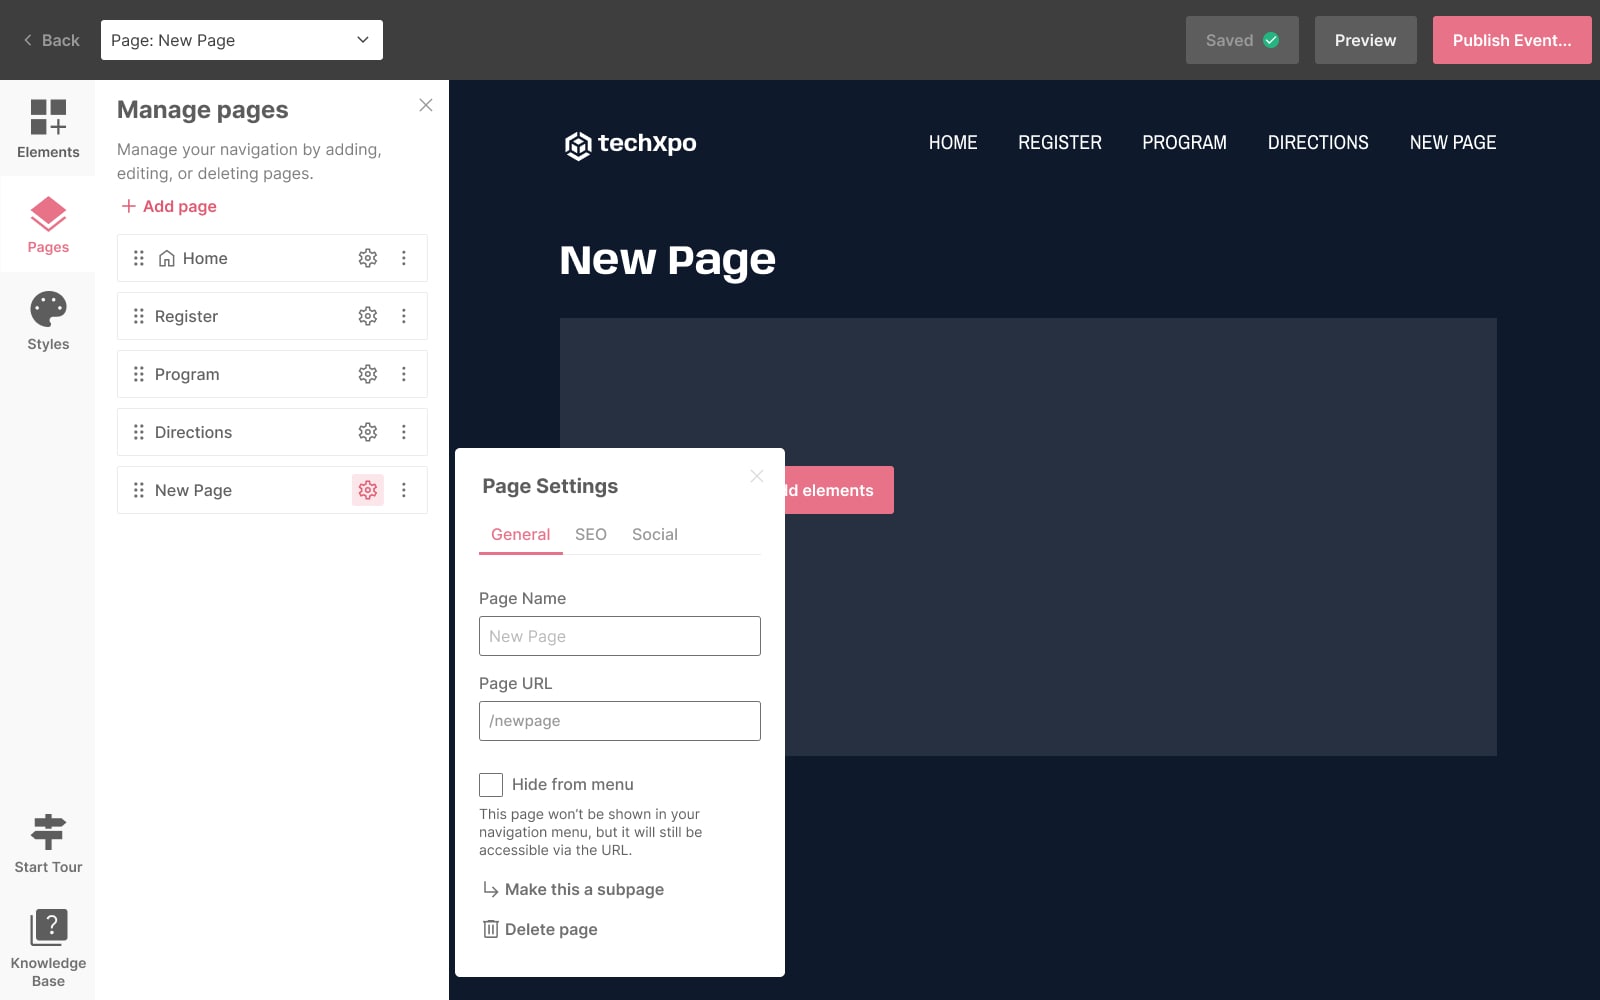Click the Add page link
This screenshot has width=1600, height=1000.
pos(169,206)
